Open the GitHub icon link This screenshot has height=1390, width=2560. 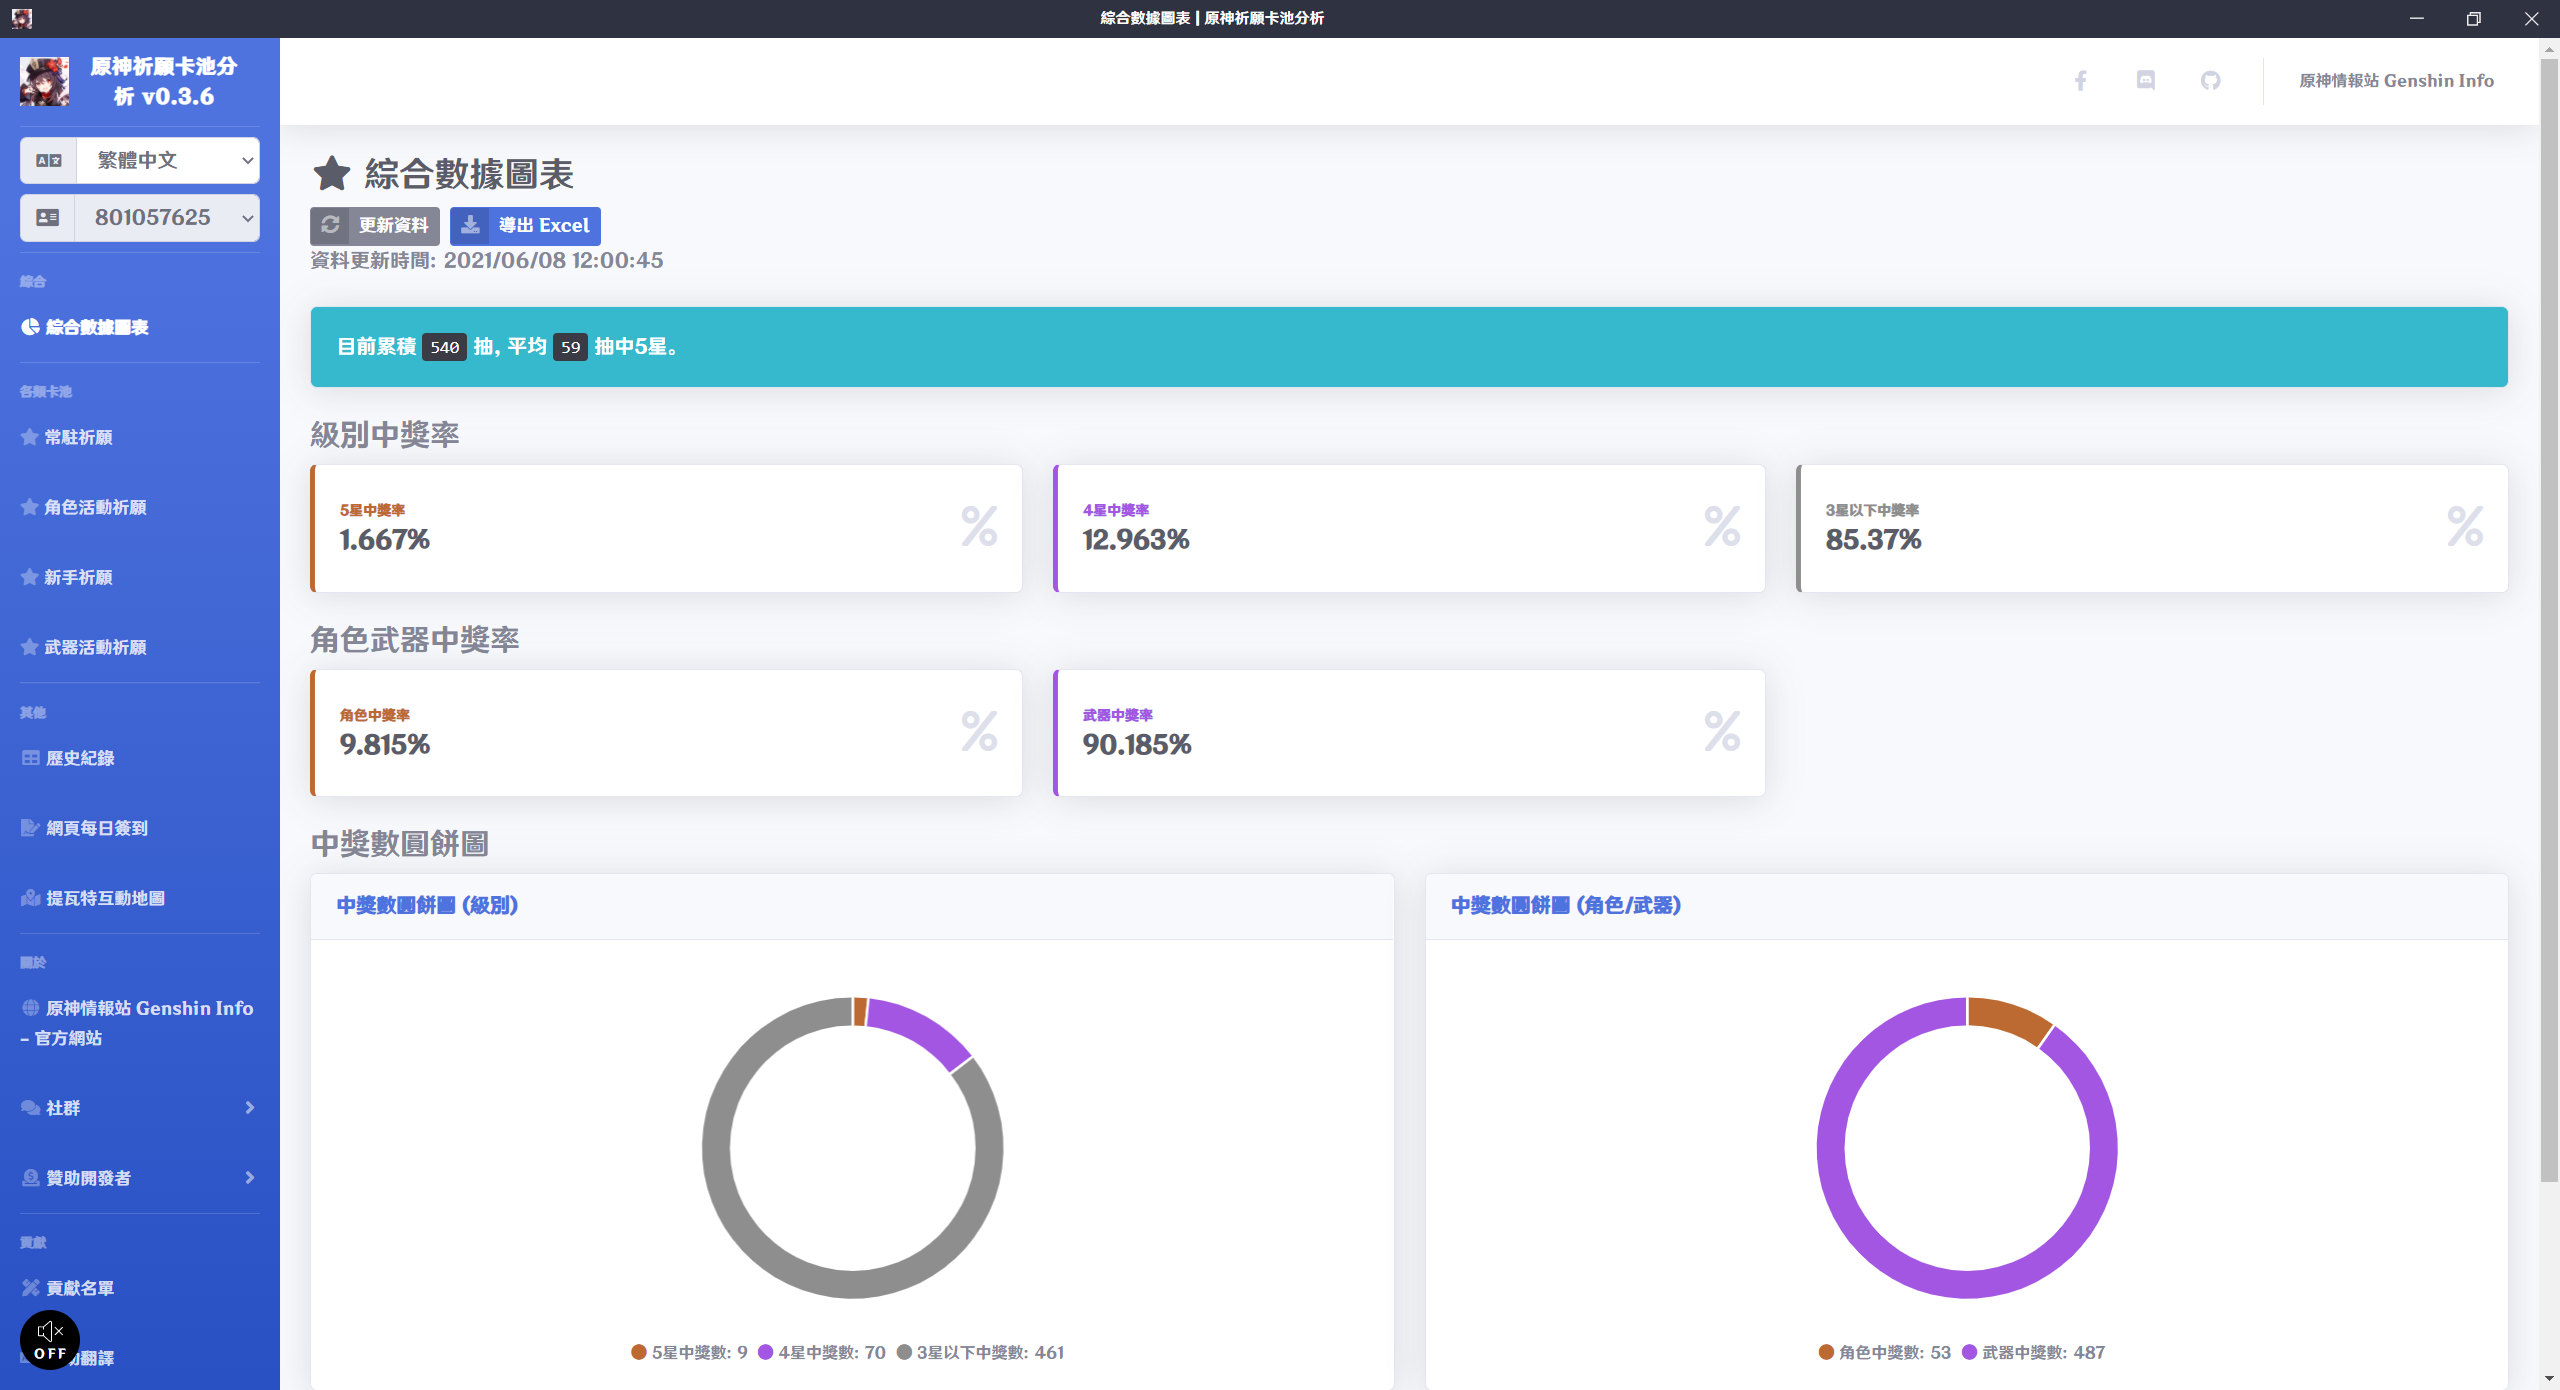click(2210, 81)
